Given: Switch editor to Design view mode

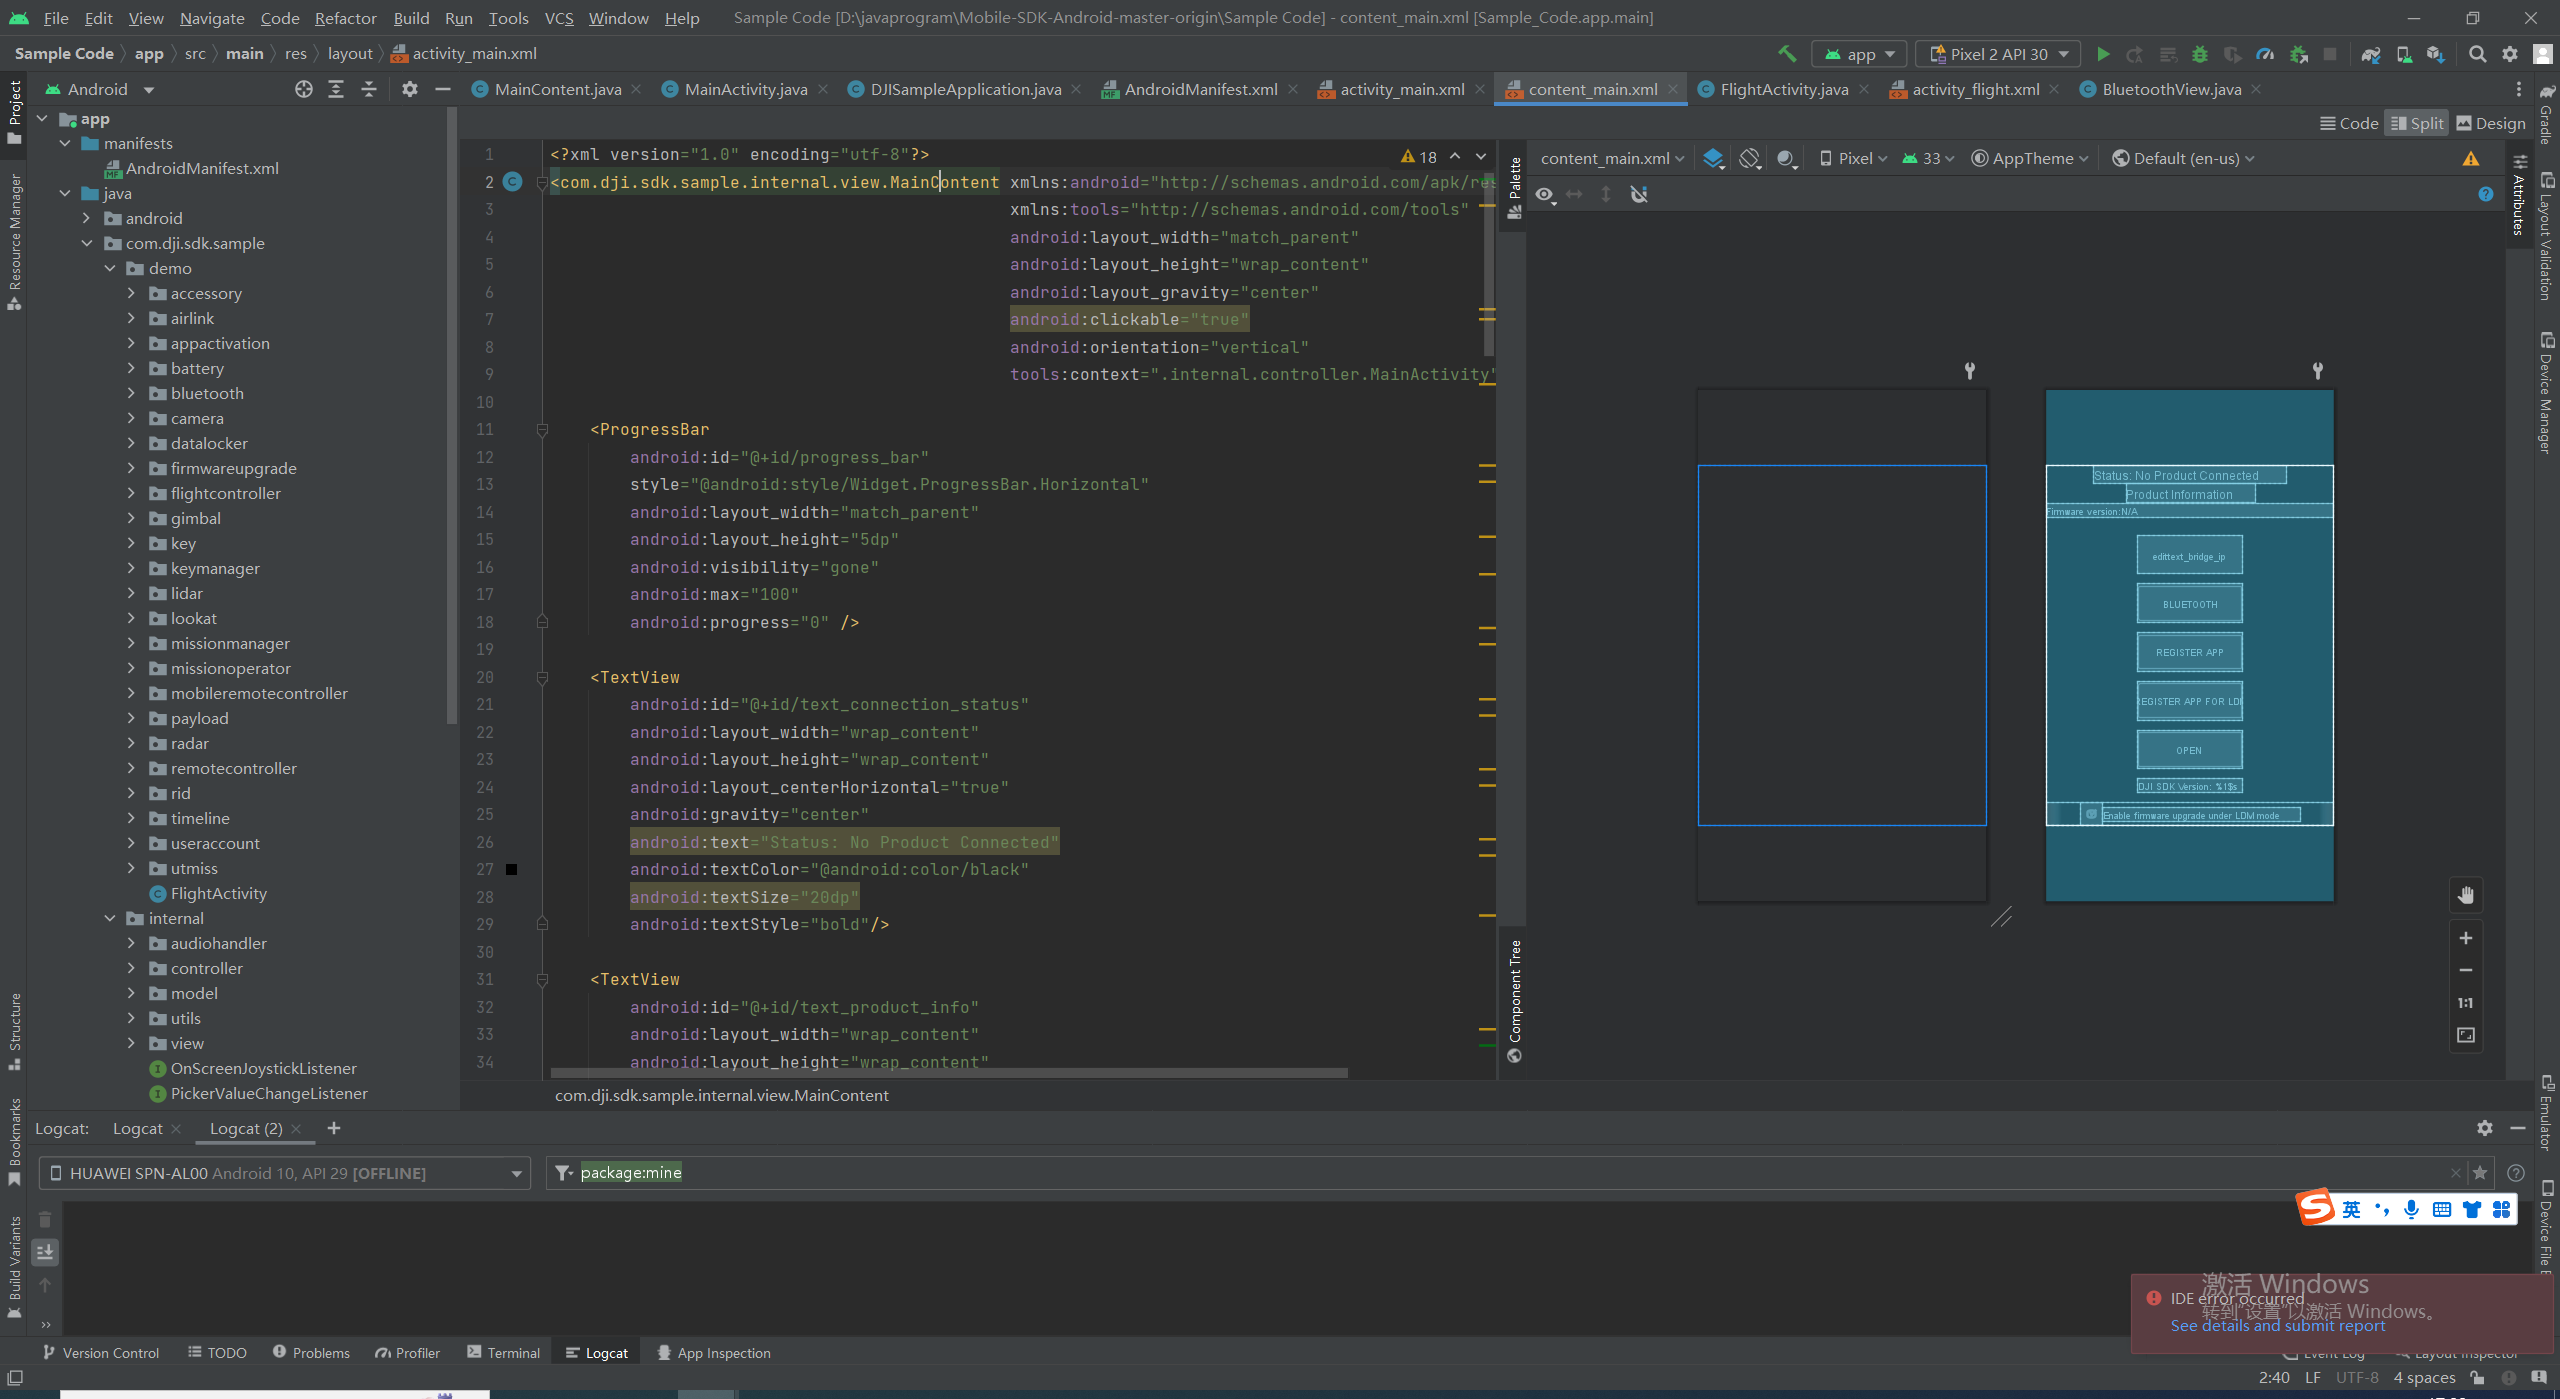Looking at the screenshot, I should (x=2490, y=123).
